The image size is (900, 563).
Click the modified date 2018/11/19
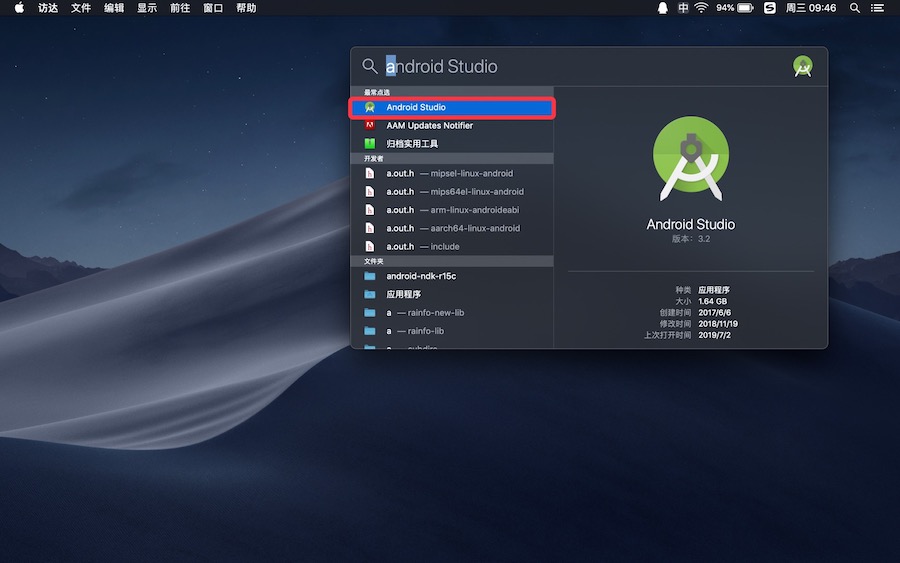[718, 324]
